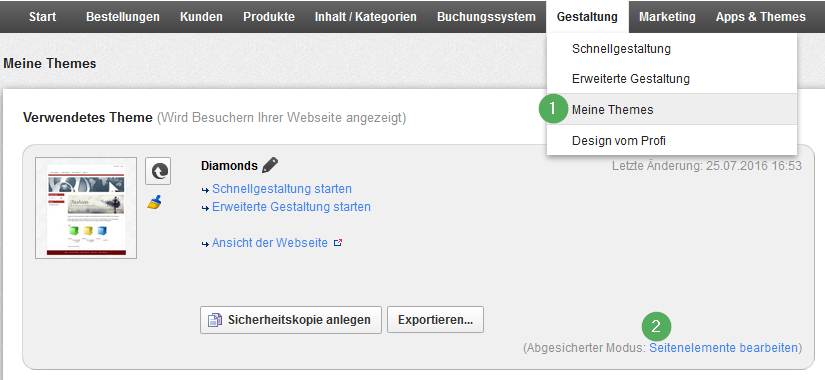This screenshot has height=380, width=825.
Task: Open the Diamonds theme preview thumbnail
Action: click(86, 208)
